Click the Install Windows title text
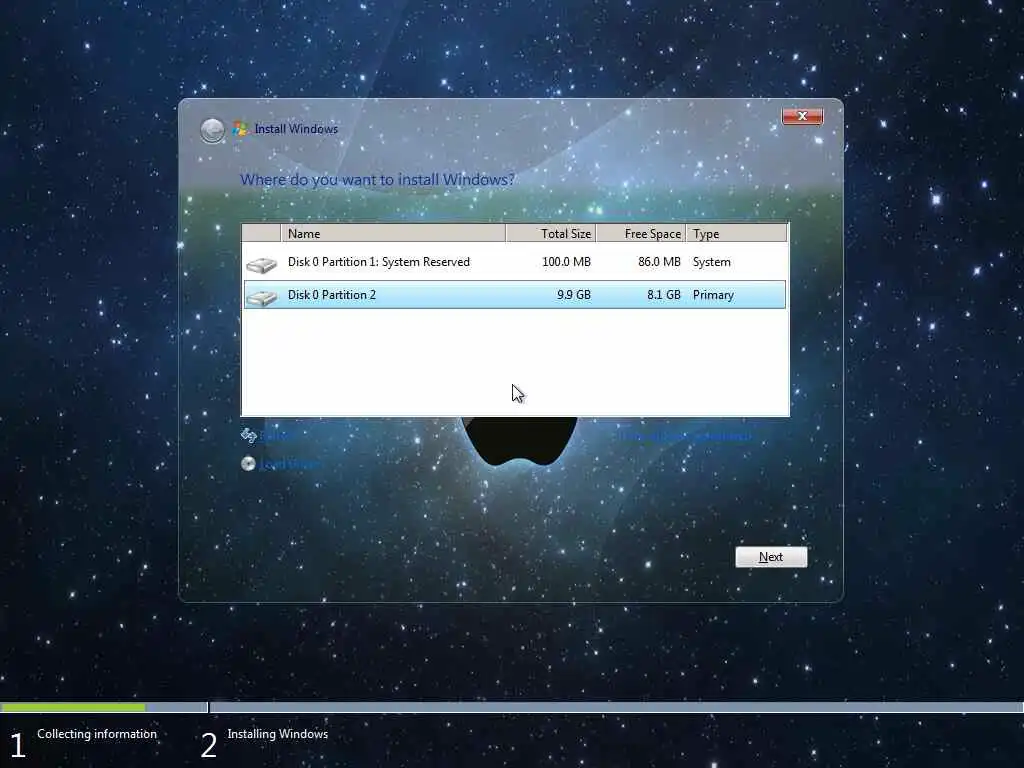The height and width of the screenshot is (768, 1024). tap(296, 129)
